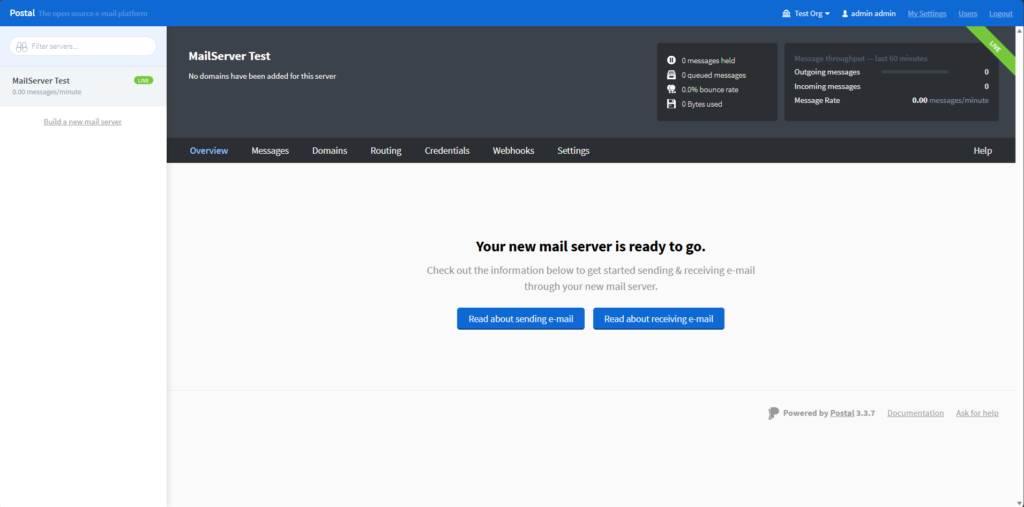
Task: Click the user icon beside admin admin
Action: pyautogui.click(x=844, y=13)
